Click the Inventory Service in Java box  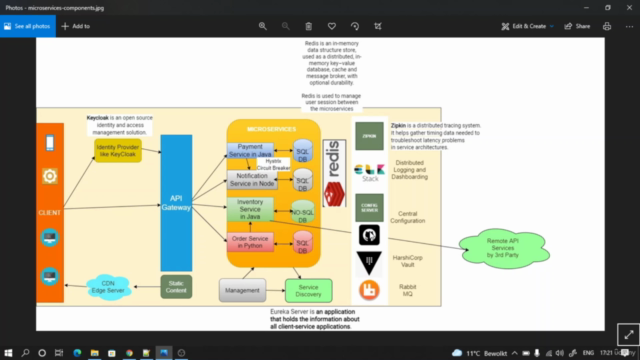coord(250,209)
